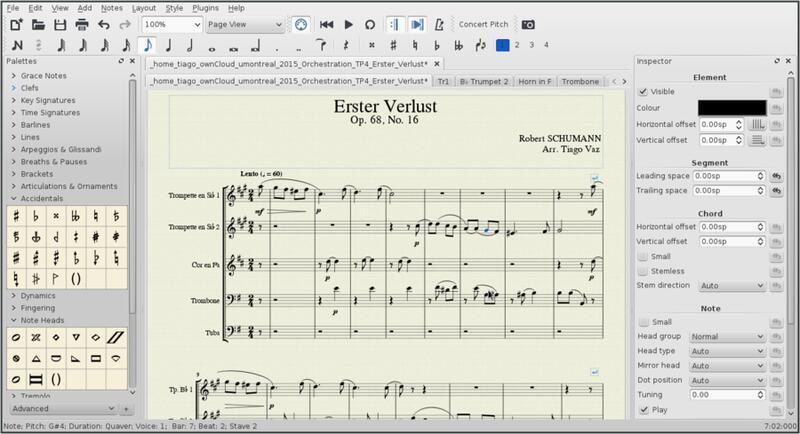This screenshot has height=434, width=800.
Task: Click the black Colour swatch
Action: click(732, 108)
